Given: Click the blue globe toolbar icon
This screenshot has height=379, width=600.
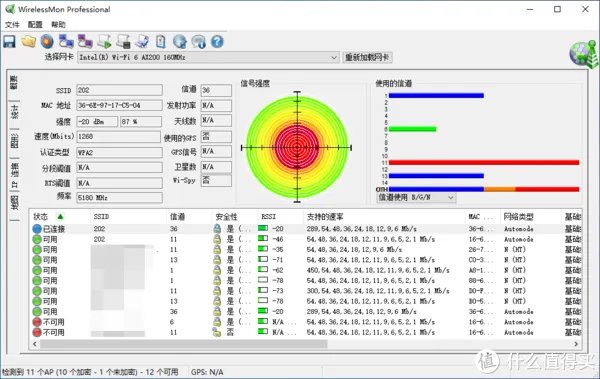Looking at the screenshot, I should [180, 41].
